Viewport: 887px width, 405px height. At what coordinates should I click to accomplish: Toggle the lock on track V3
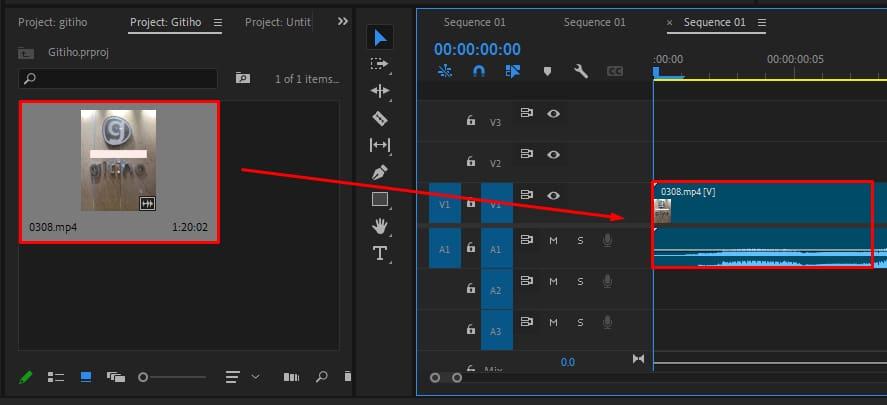tap(470, 121)
